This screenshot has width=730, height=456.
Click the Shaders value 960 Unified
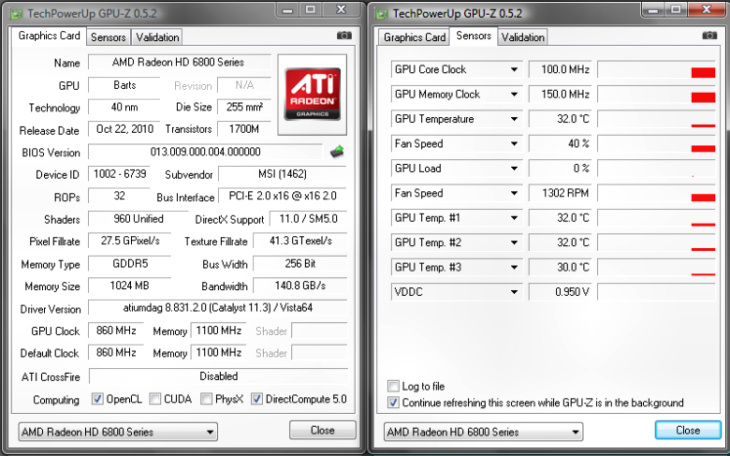[138, 219]
